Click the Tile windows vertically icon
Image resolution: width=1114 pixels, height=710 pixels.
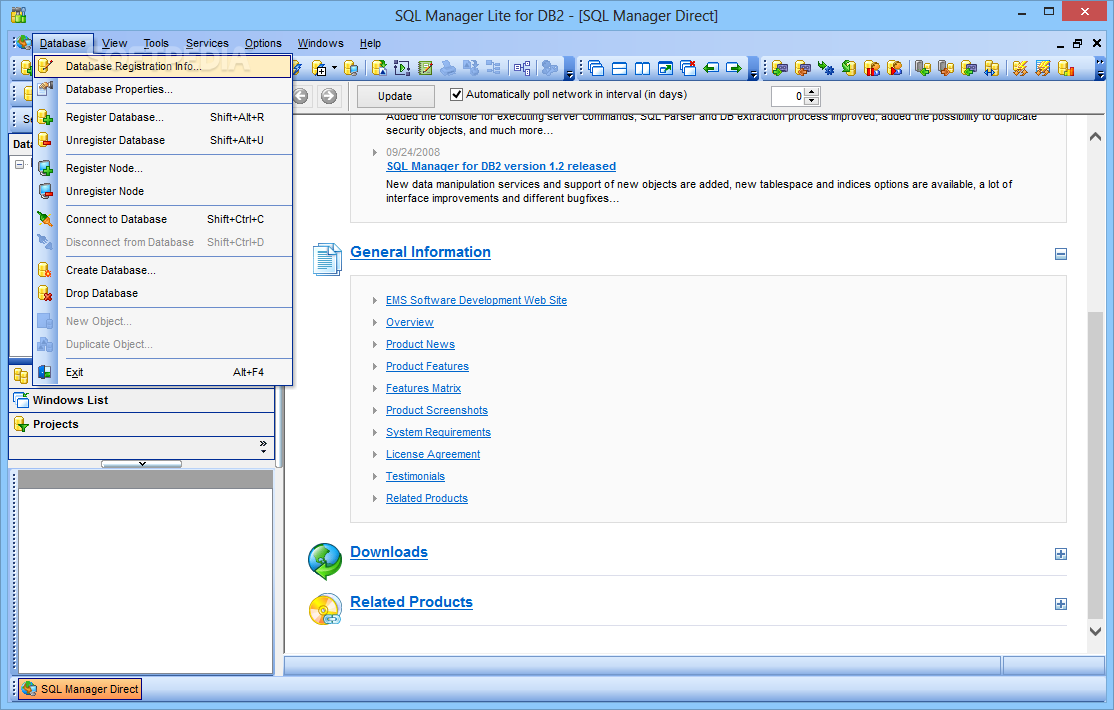642,68
